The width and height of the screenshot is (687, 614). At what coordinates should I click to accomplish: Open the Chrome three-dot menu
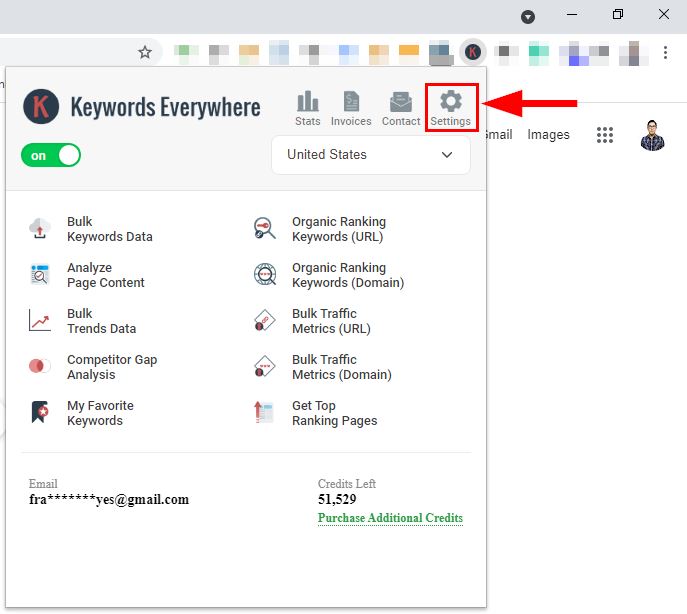(665, 53)
